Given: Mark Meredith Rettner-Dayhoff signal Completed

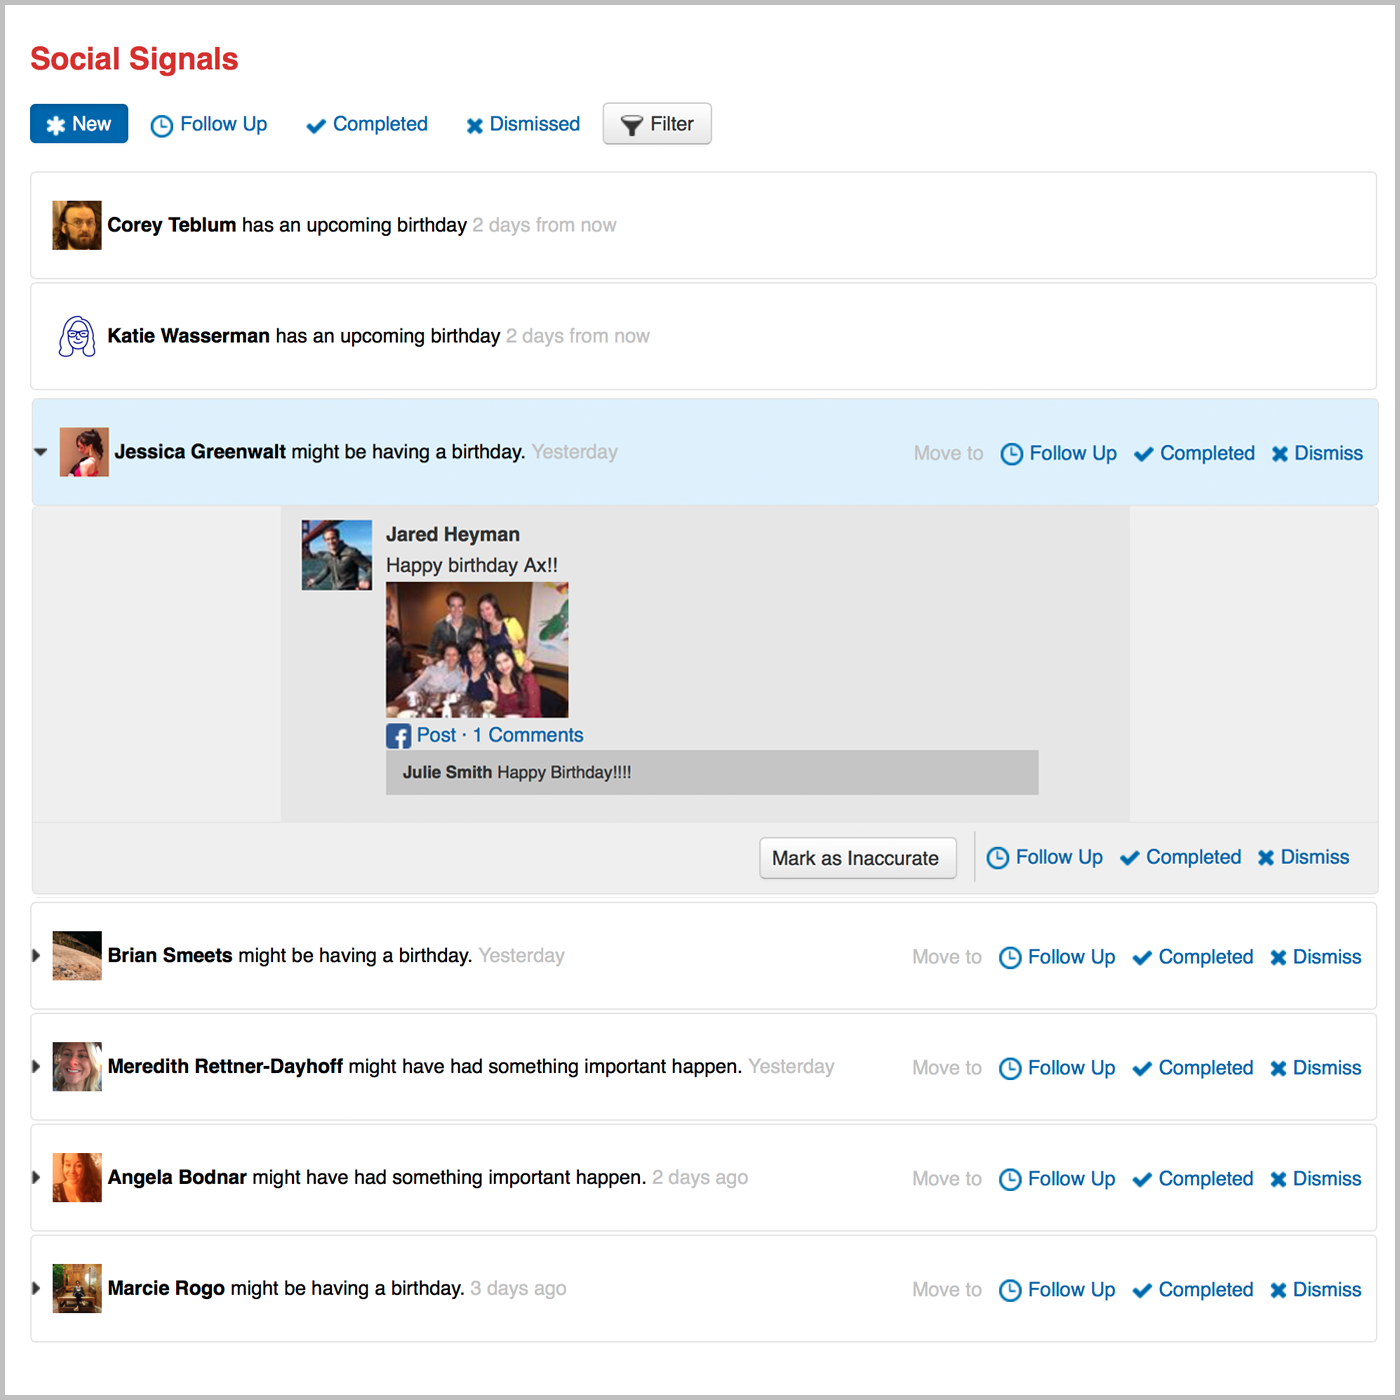Looking at the screenshot, I should tap(1192, 1068).
